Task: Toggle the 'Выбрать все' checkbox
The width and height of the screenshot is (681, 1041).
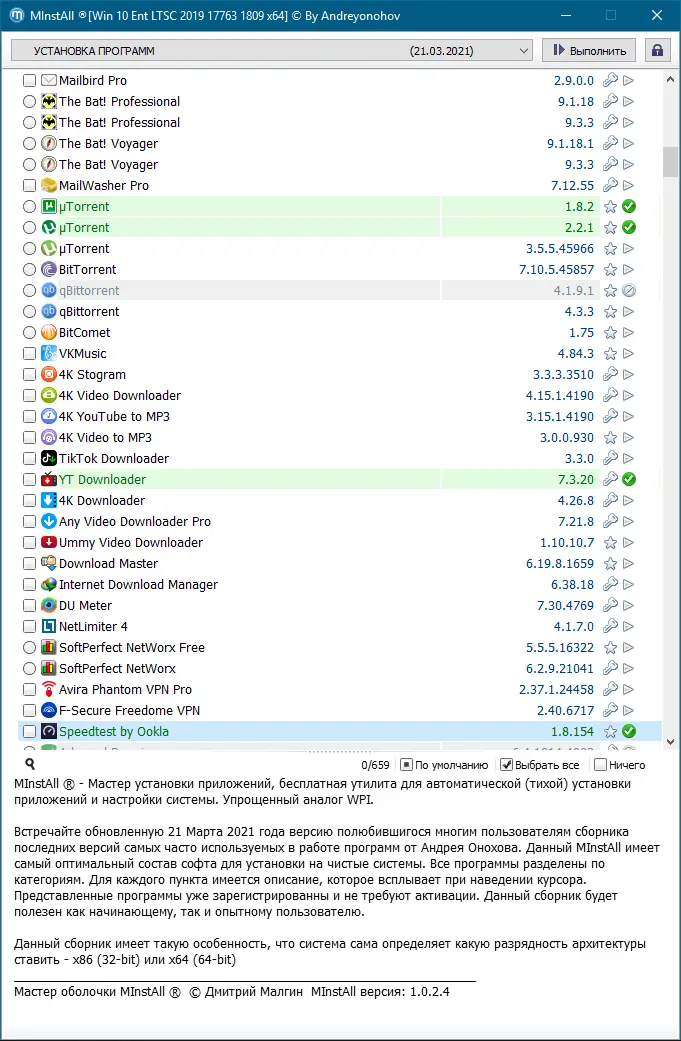Action: click(506, 765)
